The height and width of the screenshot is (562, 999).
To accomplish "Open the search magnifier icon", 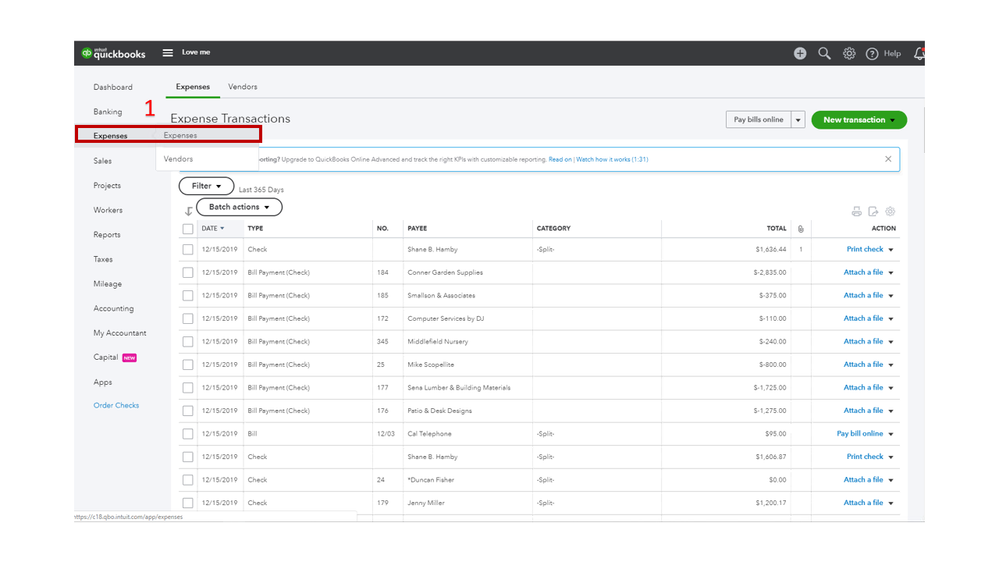I will [824, 54].
